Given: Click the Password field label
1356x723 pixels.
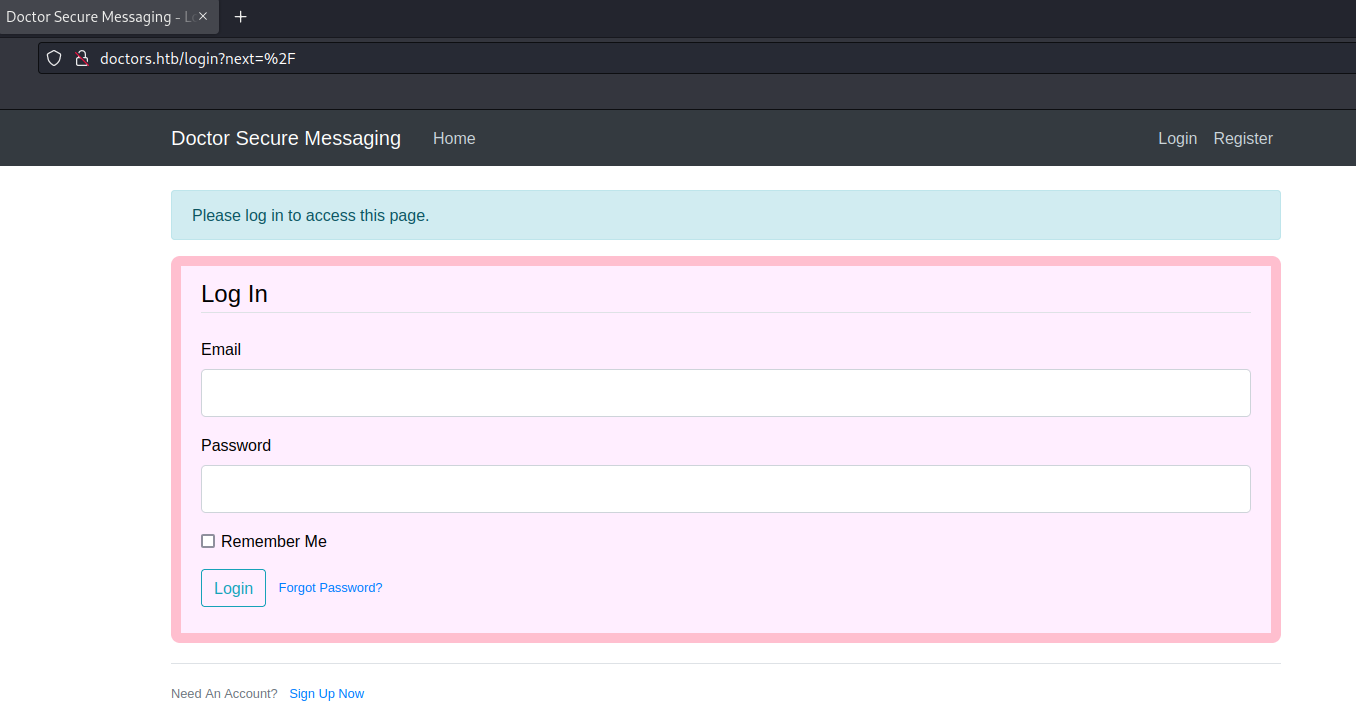Looking at the screenshot, I should 236,445.
